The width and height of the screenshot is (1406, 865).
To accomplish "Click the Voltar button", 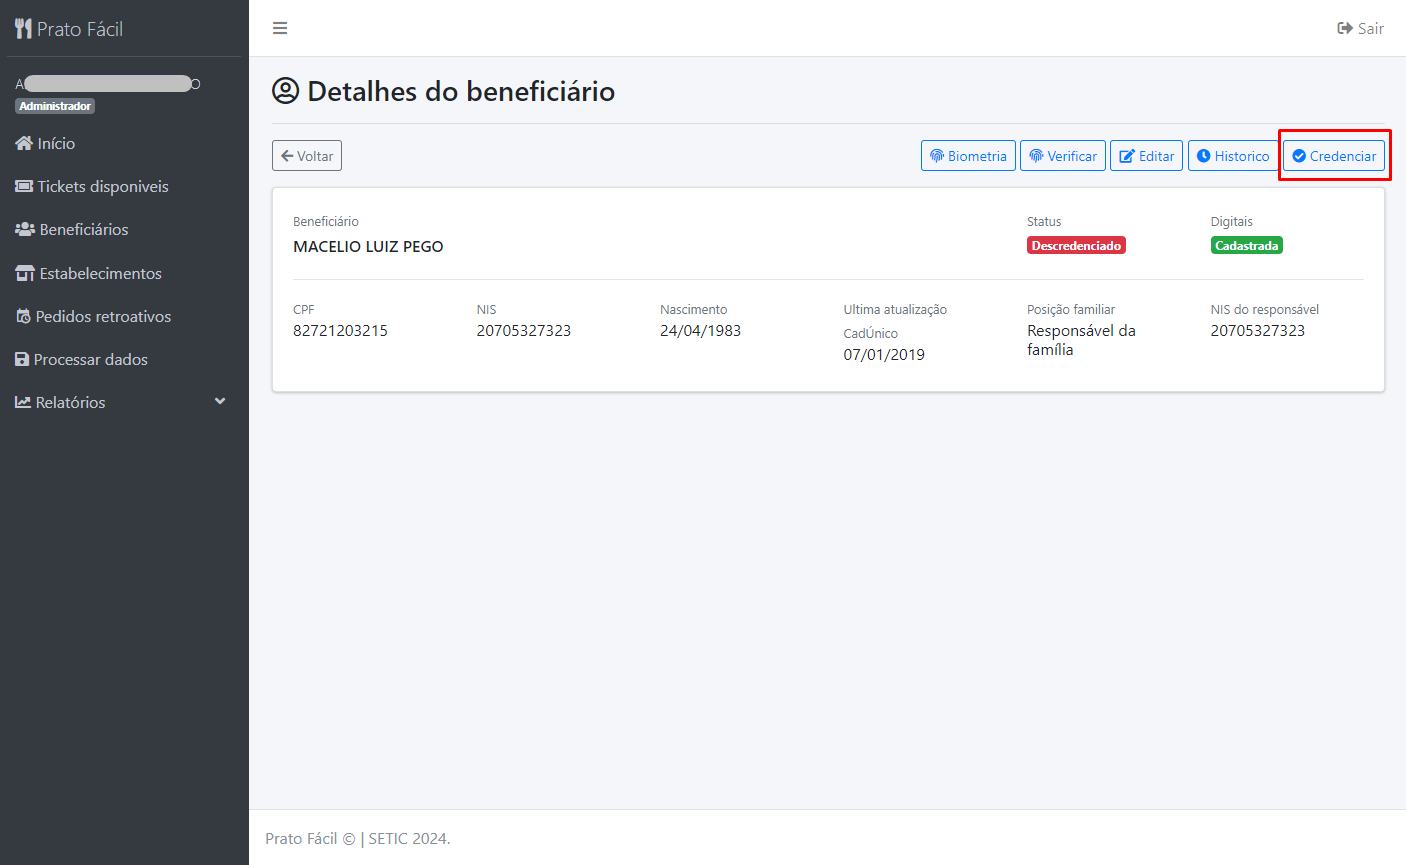I will click(306, 155).
